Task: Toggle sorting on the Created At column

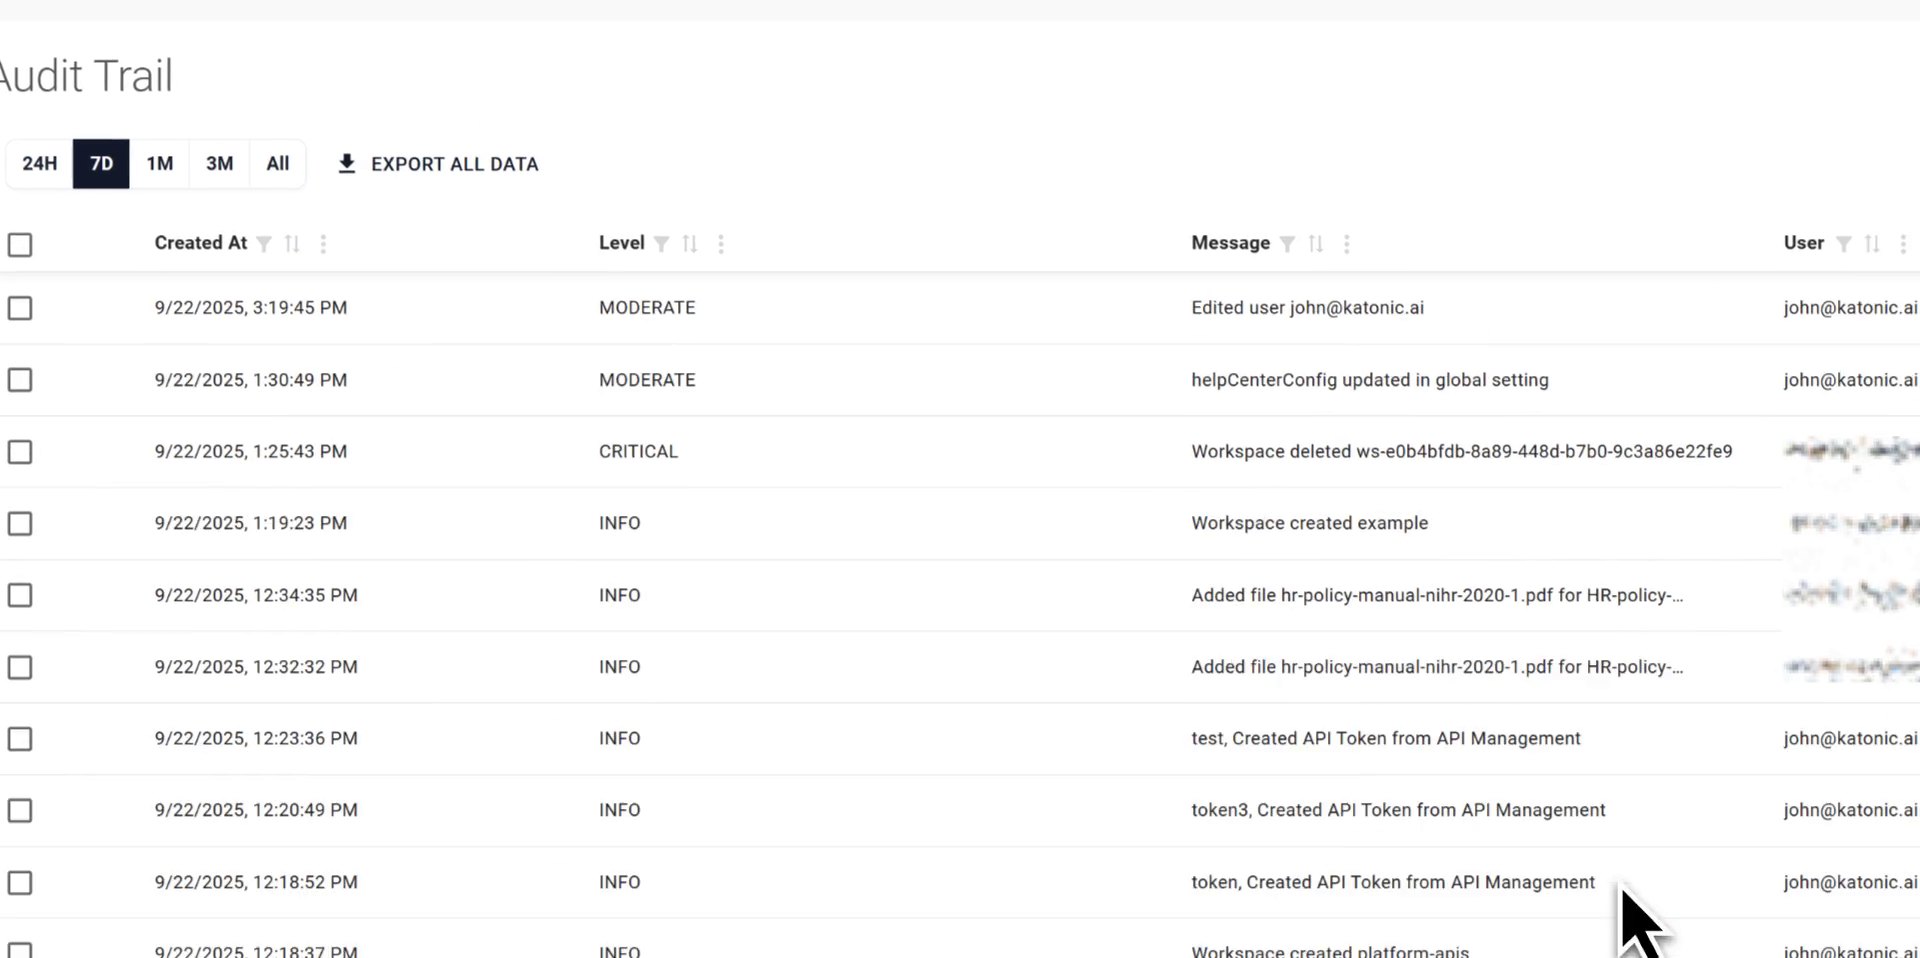Action: tap(292, 243)
